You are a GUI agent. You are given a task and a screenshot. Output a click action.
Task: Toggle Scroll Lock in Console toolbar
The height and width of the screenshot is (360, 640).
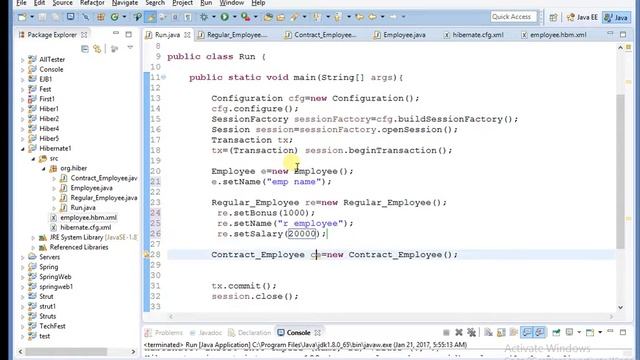pos(501,333)
